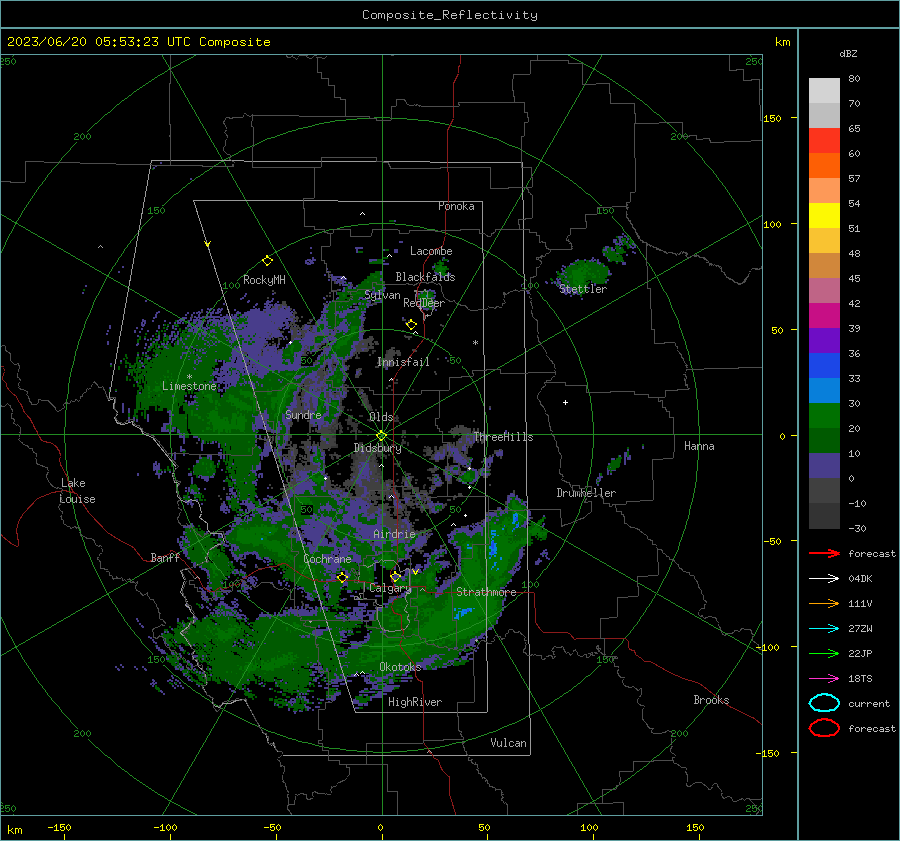
Task: Select the blue 33-36 dBZ swatch
Action: coord(824,366)
